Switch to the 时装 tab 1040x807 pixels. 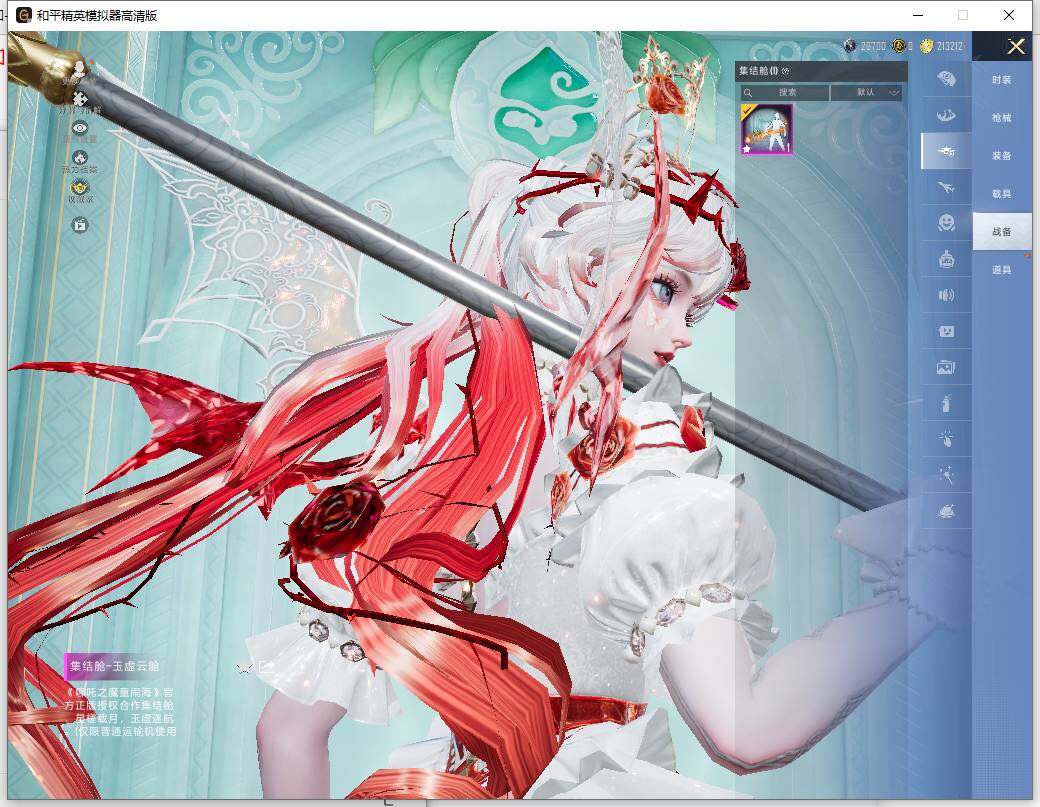1002,80
